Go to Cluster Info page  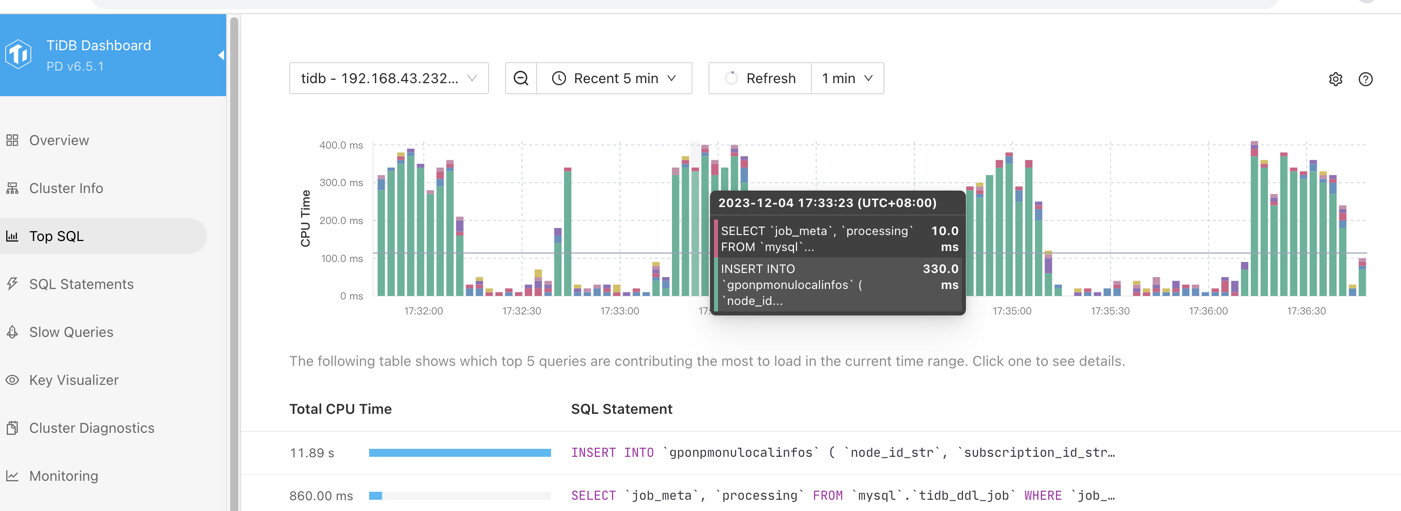(x=66, y=188)
